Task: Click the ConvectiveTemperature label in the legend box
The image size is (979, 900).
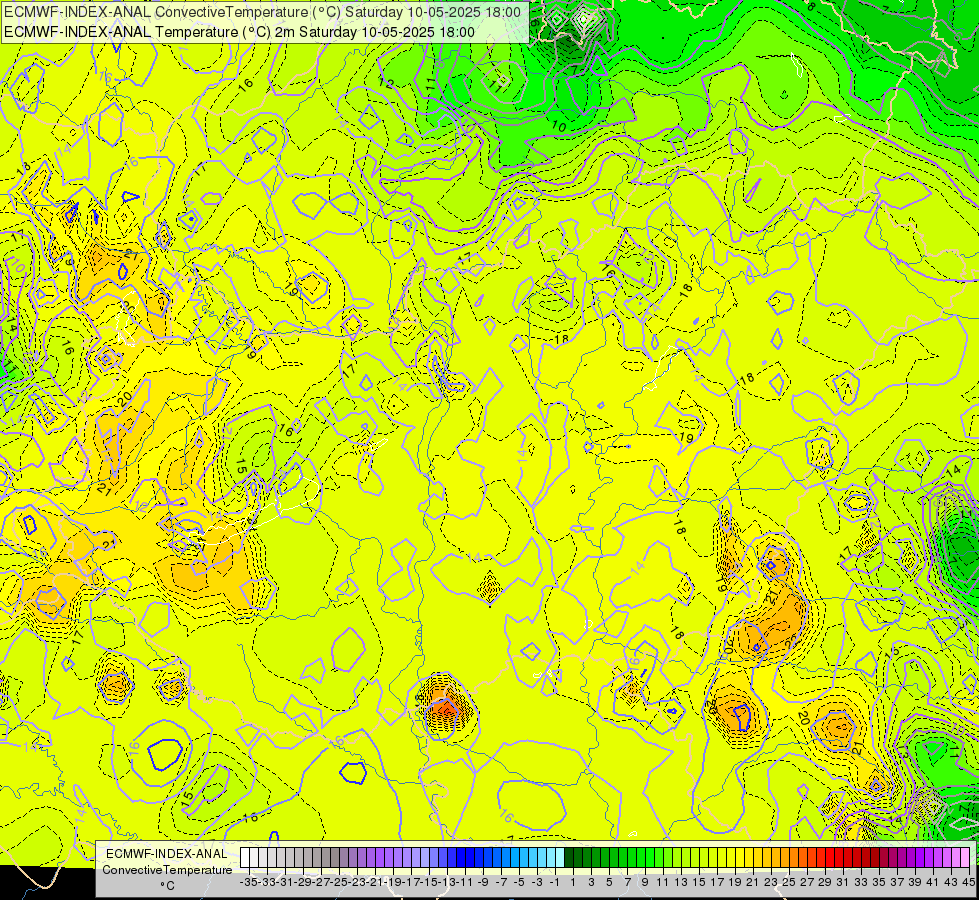Action: point(167,869)
